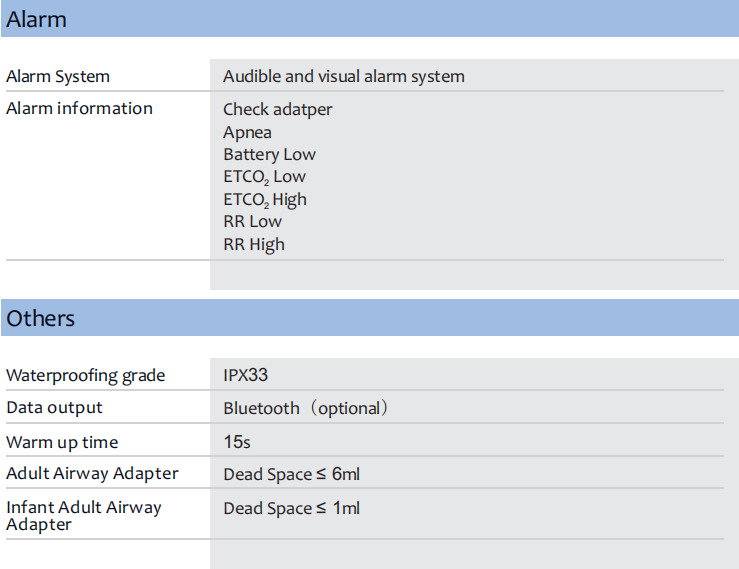Click 'Dead Space ≤ 1ml' value
739x569 pixels.
[292, 508]
